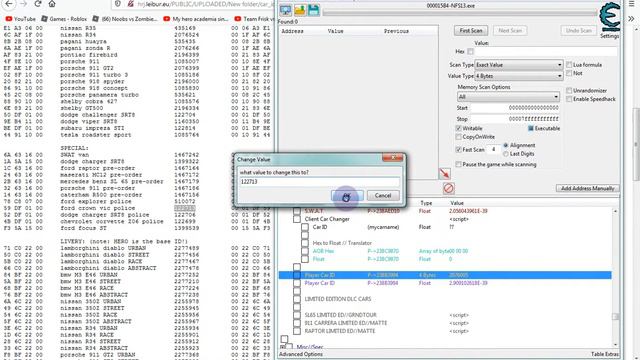Open the process list computer icon
Viewport: 640px width, 360px height.
click(x=285, y=11)
